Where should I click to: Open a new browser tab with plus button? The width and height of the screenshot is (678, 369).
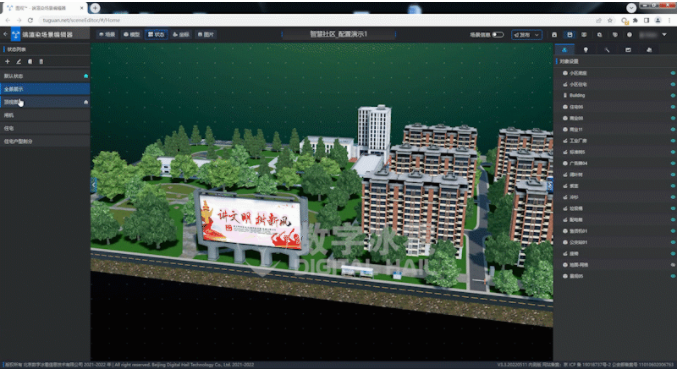(95, 8)
